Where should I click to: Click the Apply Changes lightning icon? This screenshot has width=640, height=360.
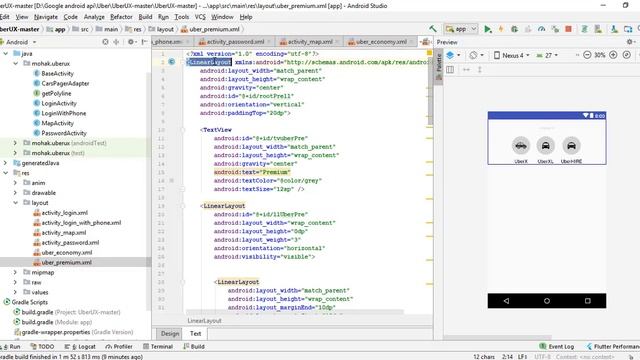501,29
